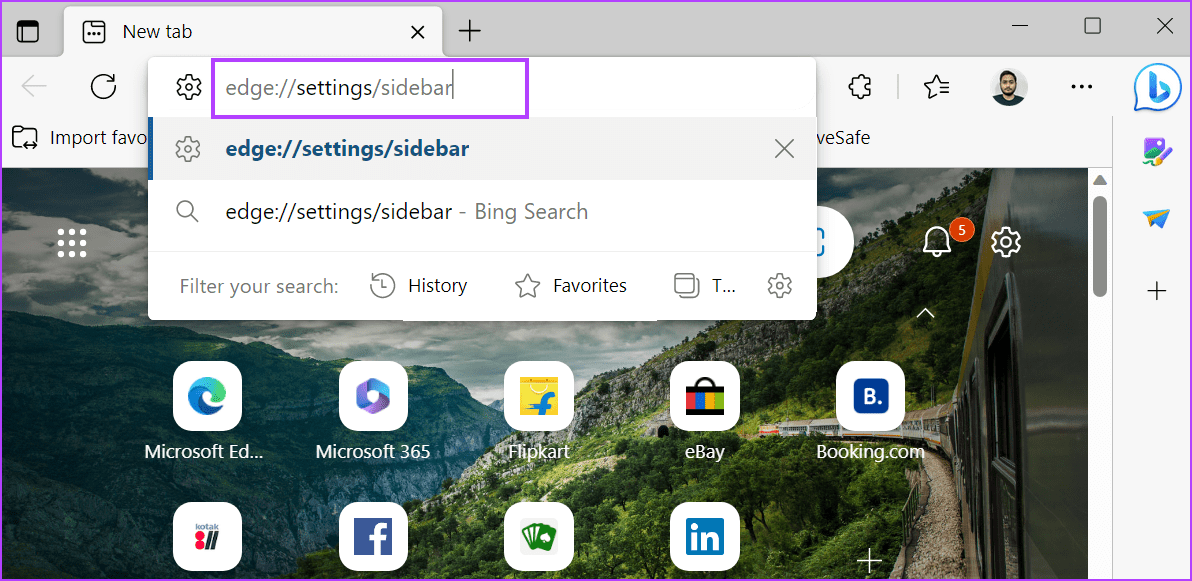Open Image Creator in the right sidebar
Image resolution: width=1192 pixels, height=581 pixels.
[x=1157, y=152]
